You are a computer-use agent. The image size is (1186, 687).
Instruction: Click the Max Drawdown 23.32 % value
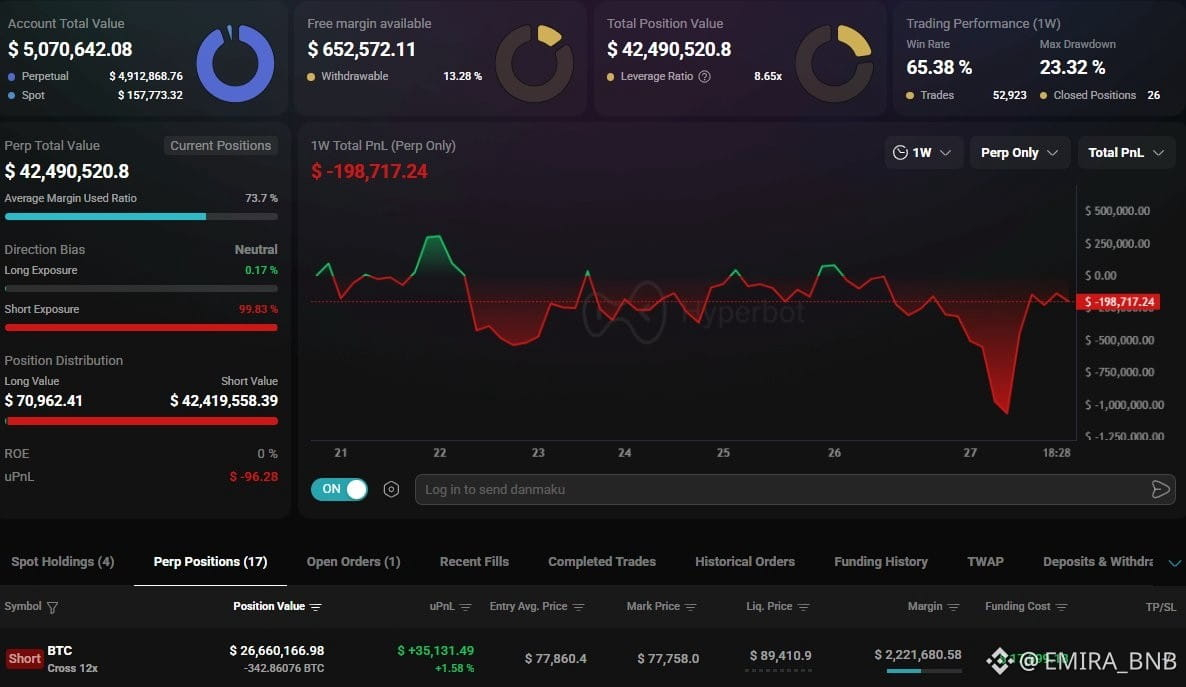pyautogui.click(x=1072, y=67)
